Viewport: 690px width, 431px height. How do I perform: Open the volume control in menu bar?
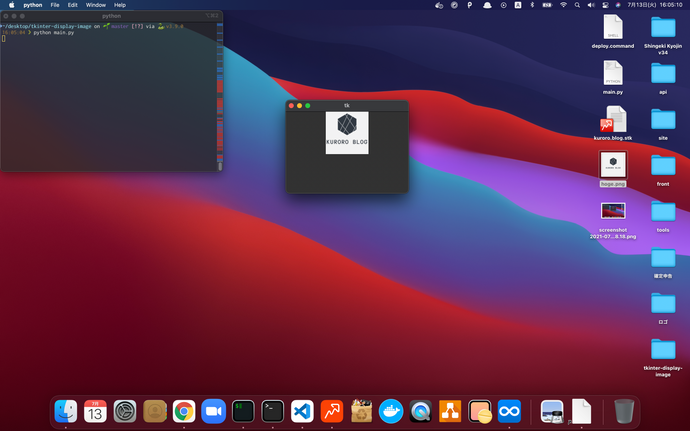tap(591, 5)
